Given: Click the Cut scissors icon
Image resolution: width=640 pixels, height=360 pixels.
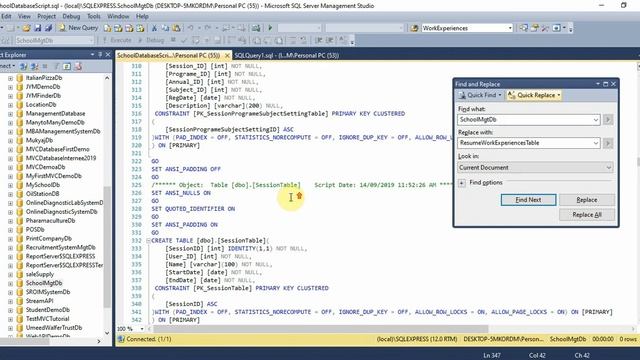Looking at the screenshot, I should click(x=154, y=28).
